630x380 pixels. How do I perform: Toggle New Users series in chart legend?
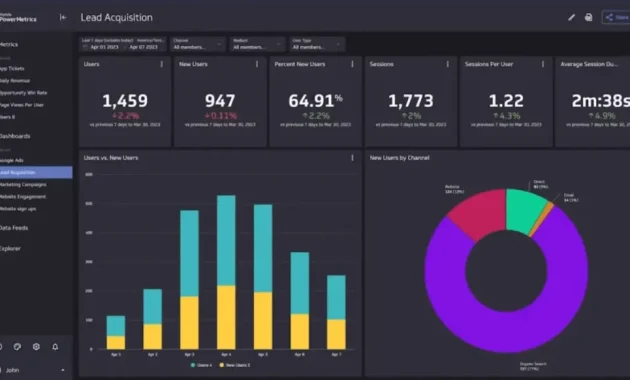click(x=235, y=365)
